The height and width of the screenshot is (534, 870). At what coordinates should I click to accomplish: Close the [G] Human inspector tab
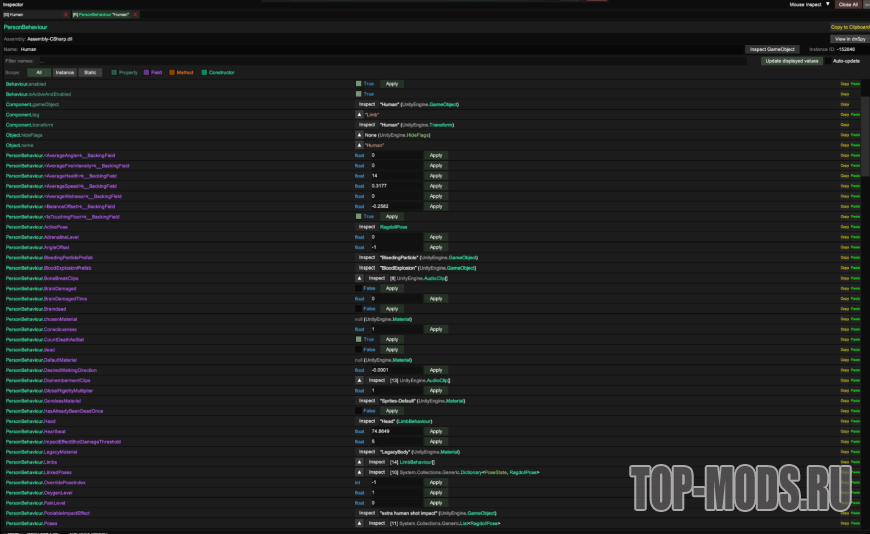tap(65, 15)
